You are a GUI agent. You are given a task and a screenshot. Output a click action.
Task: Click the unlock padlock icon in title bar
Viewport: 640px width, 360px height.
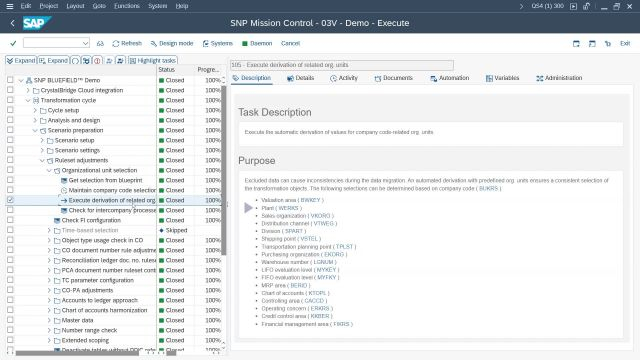(x=587, y=6)
